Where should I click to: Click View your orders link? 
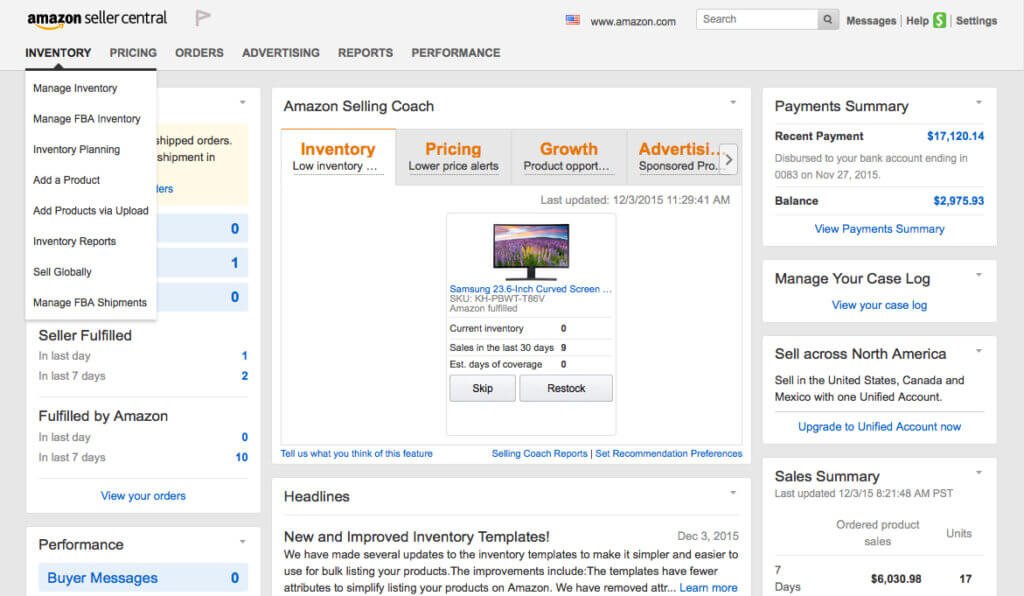click(143, 496)
